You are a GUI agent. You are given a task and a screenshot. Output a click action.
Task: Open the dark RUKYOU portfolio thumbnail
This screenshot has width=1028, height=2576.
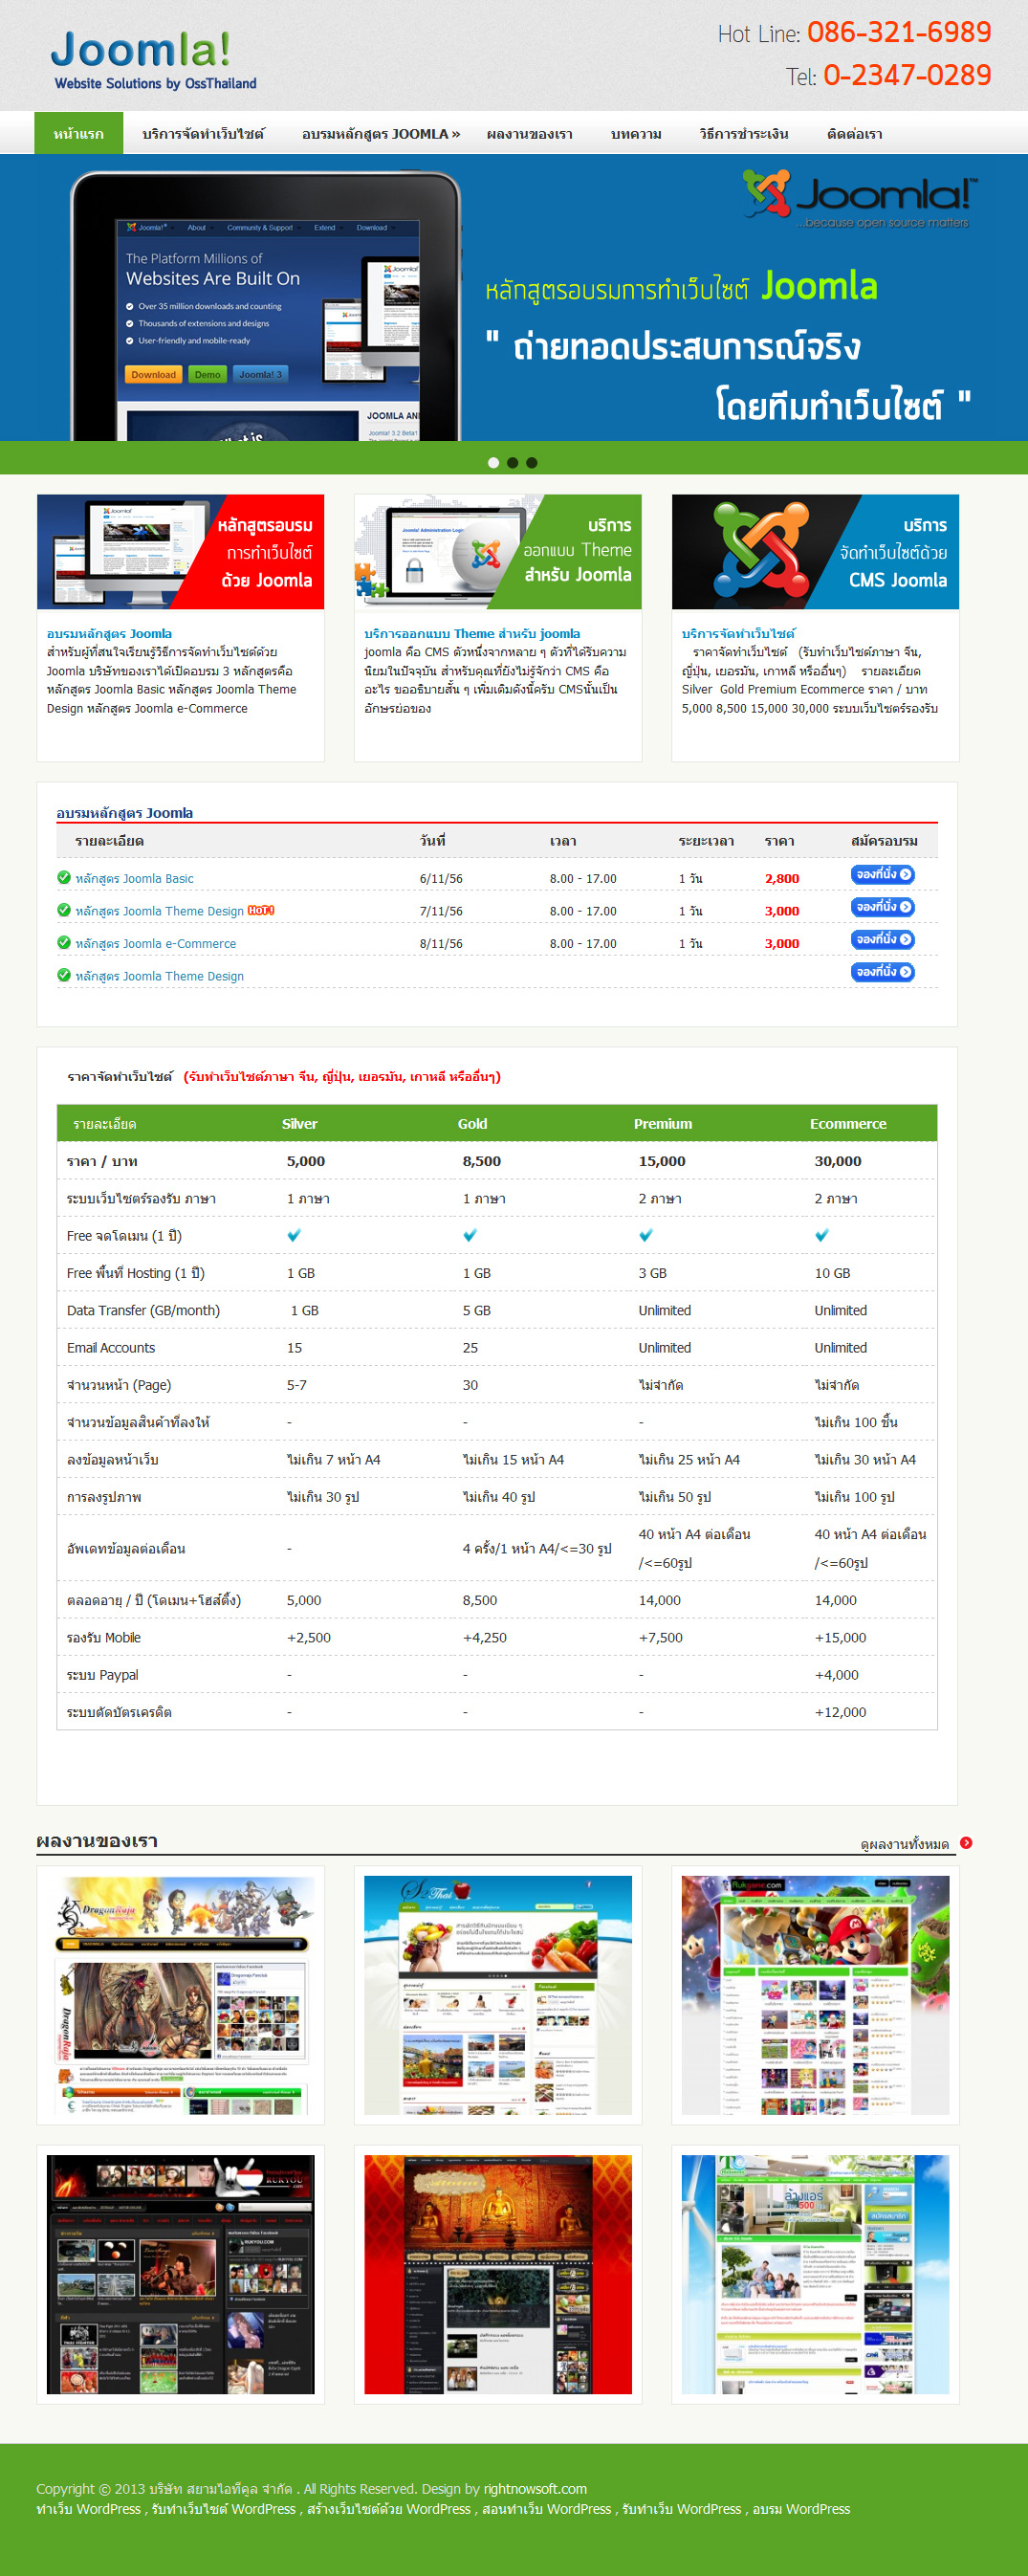(x=180, y=2274)
